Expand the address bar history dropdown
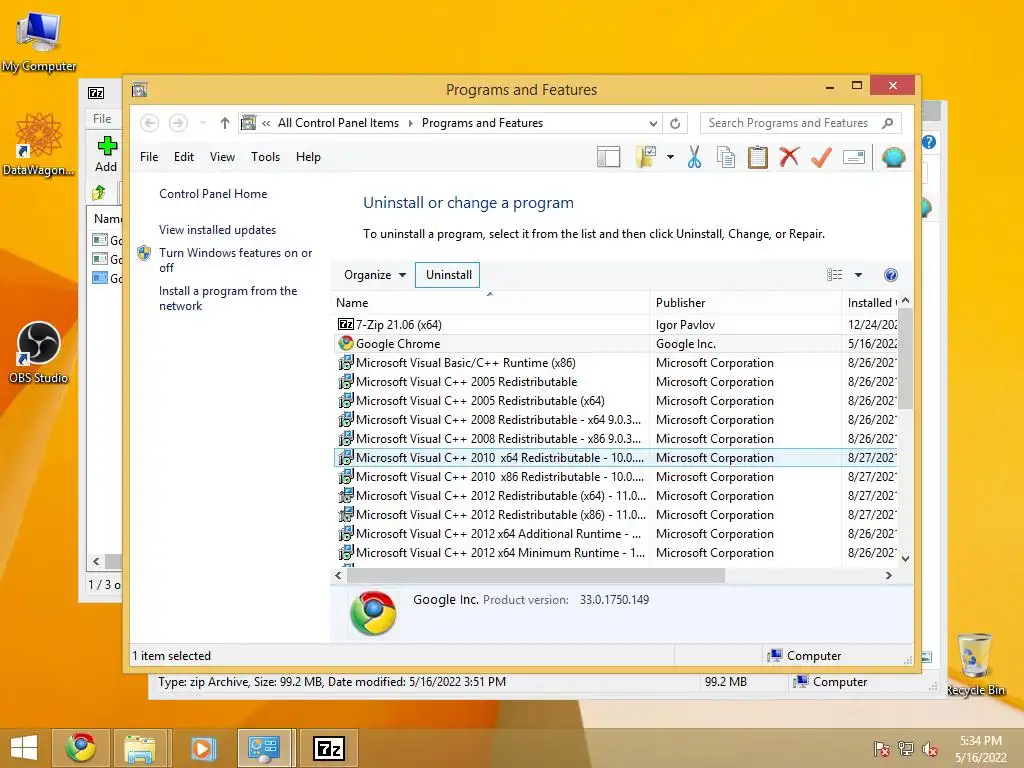1024x768 pixels. click(x=652, y=123)
